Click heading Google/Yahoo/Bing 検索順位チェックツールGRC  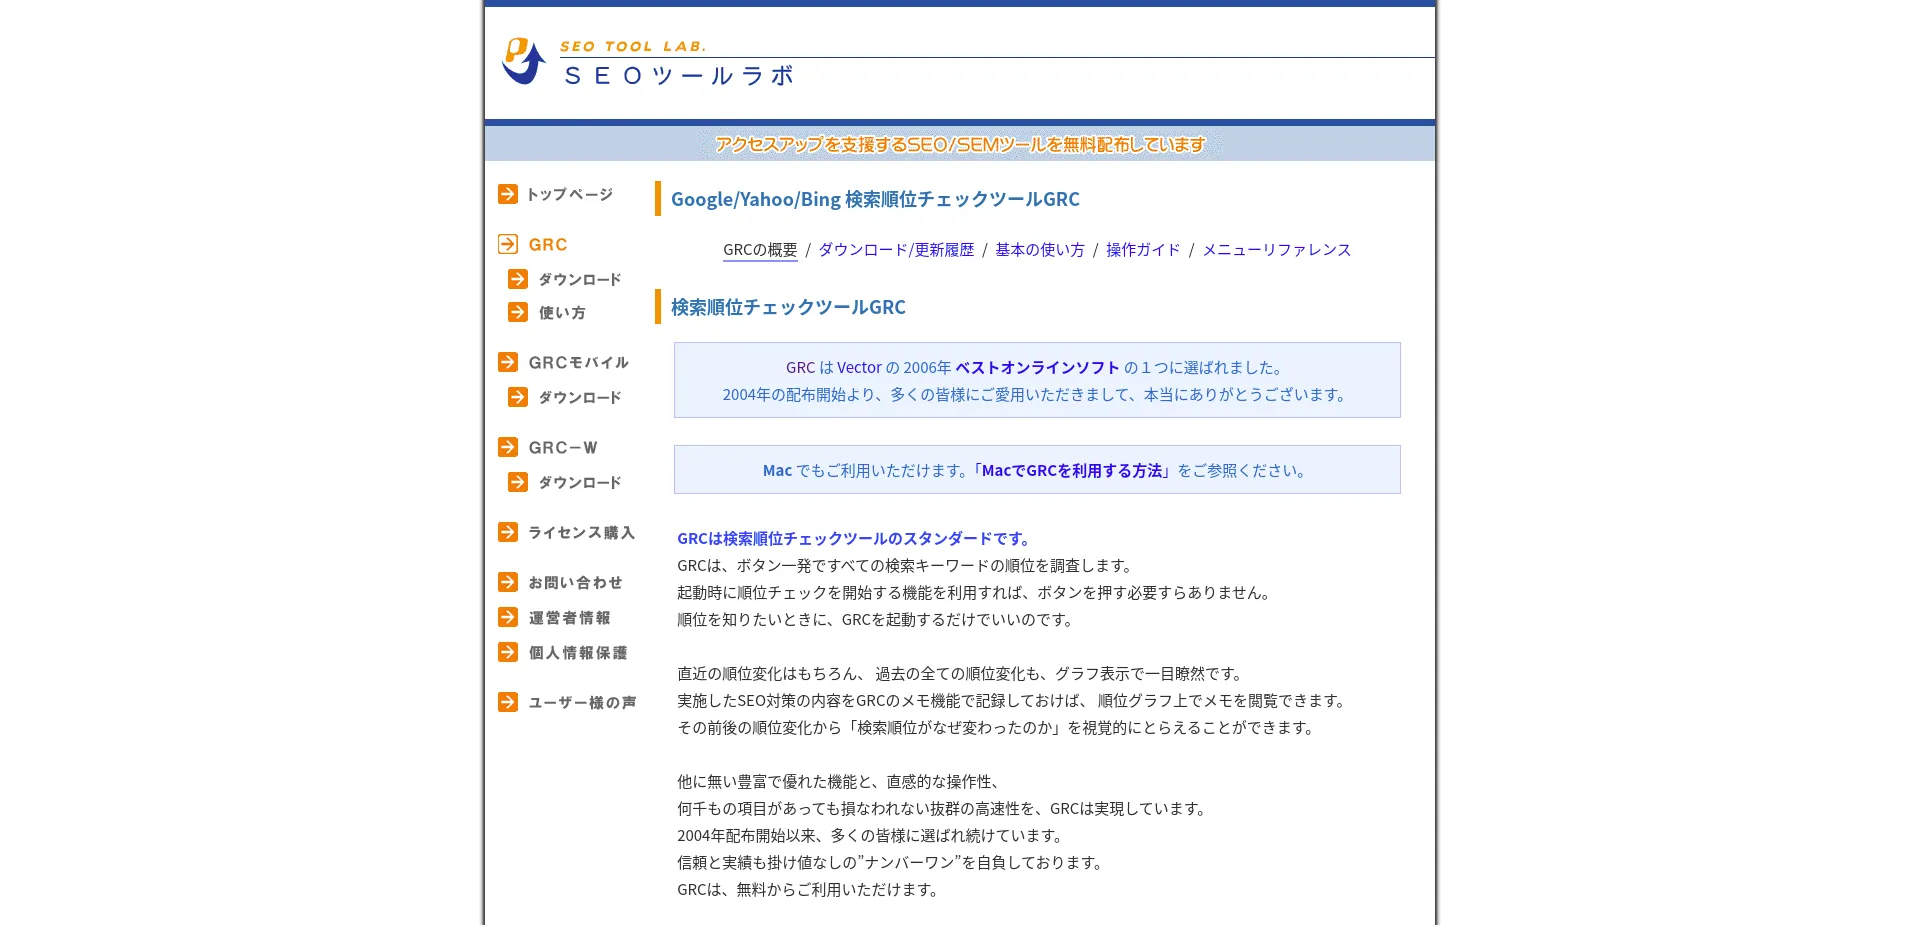point(875,199)
